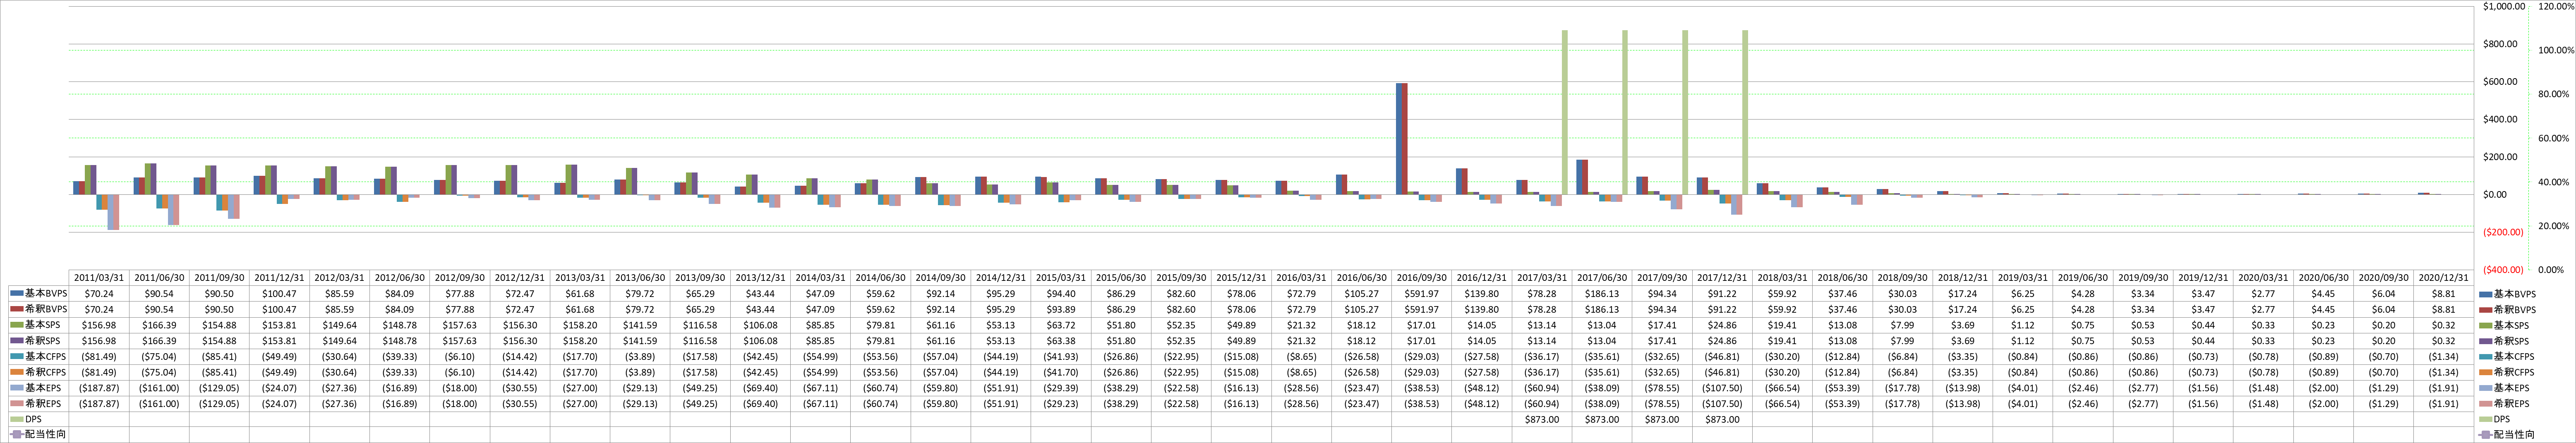
Task: Select the 2011/03/31 date column header
Action: point(99,277)
